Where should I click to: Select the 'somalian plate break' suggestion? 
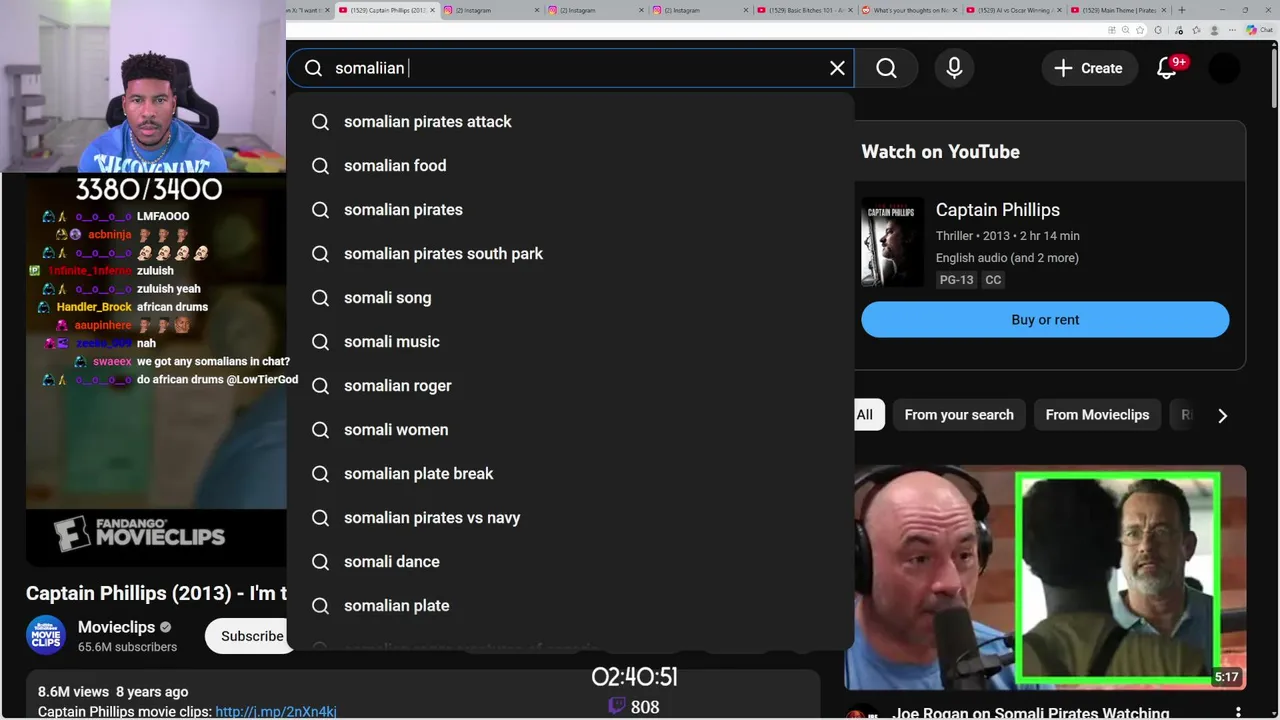click(570, 474)
